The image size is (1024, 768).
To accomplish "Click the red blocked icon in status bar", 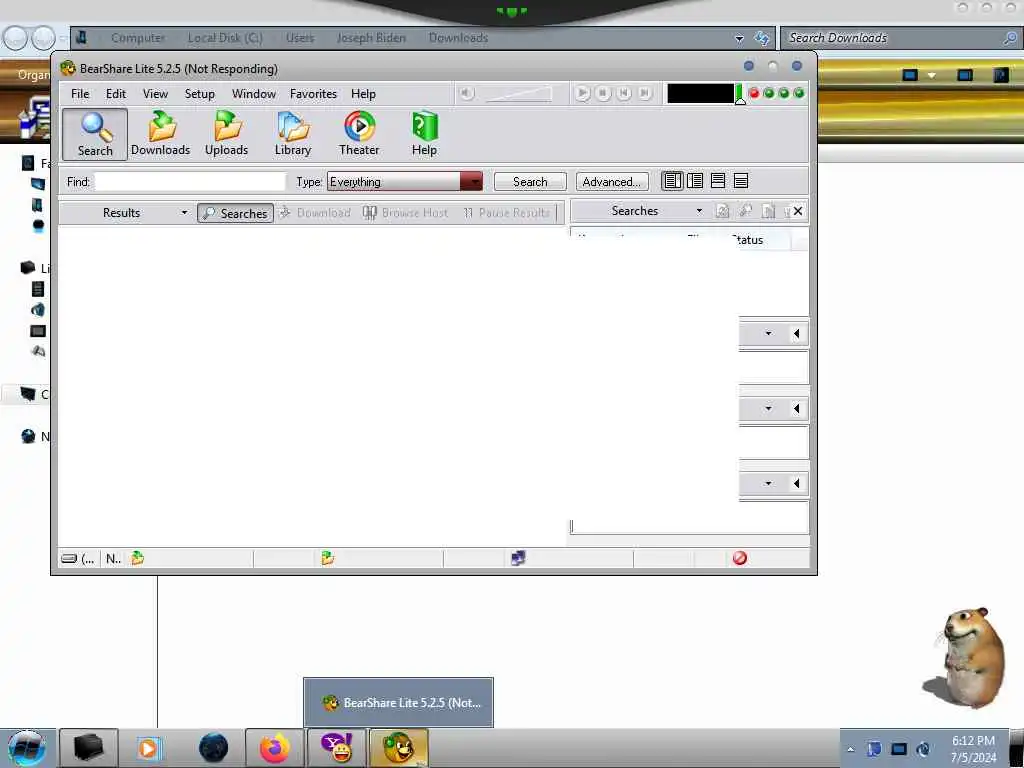I will click(740, 558).
